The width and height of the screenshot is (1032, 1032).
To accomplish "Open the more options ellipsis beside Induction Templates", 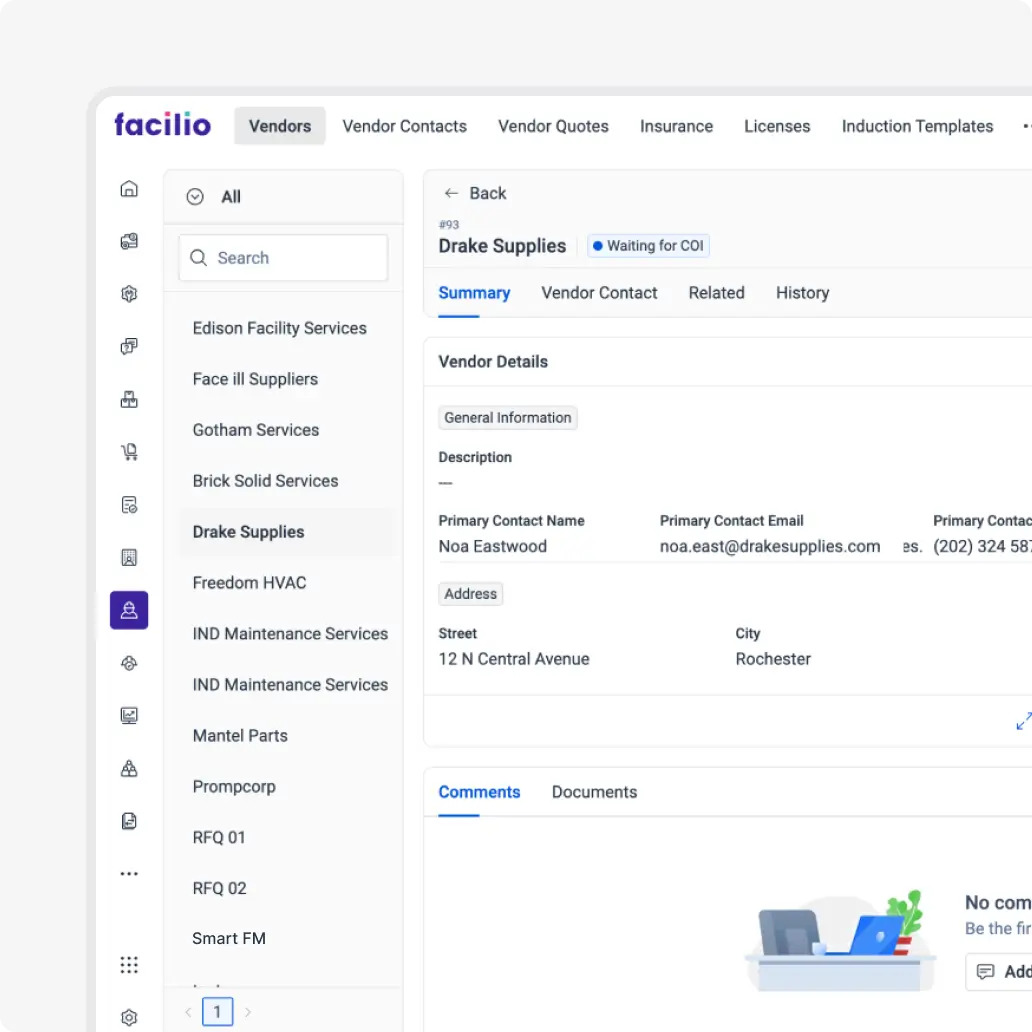I will coord(1026,126).
